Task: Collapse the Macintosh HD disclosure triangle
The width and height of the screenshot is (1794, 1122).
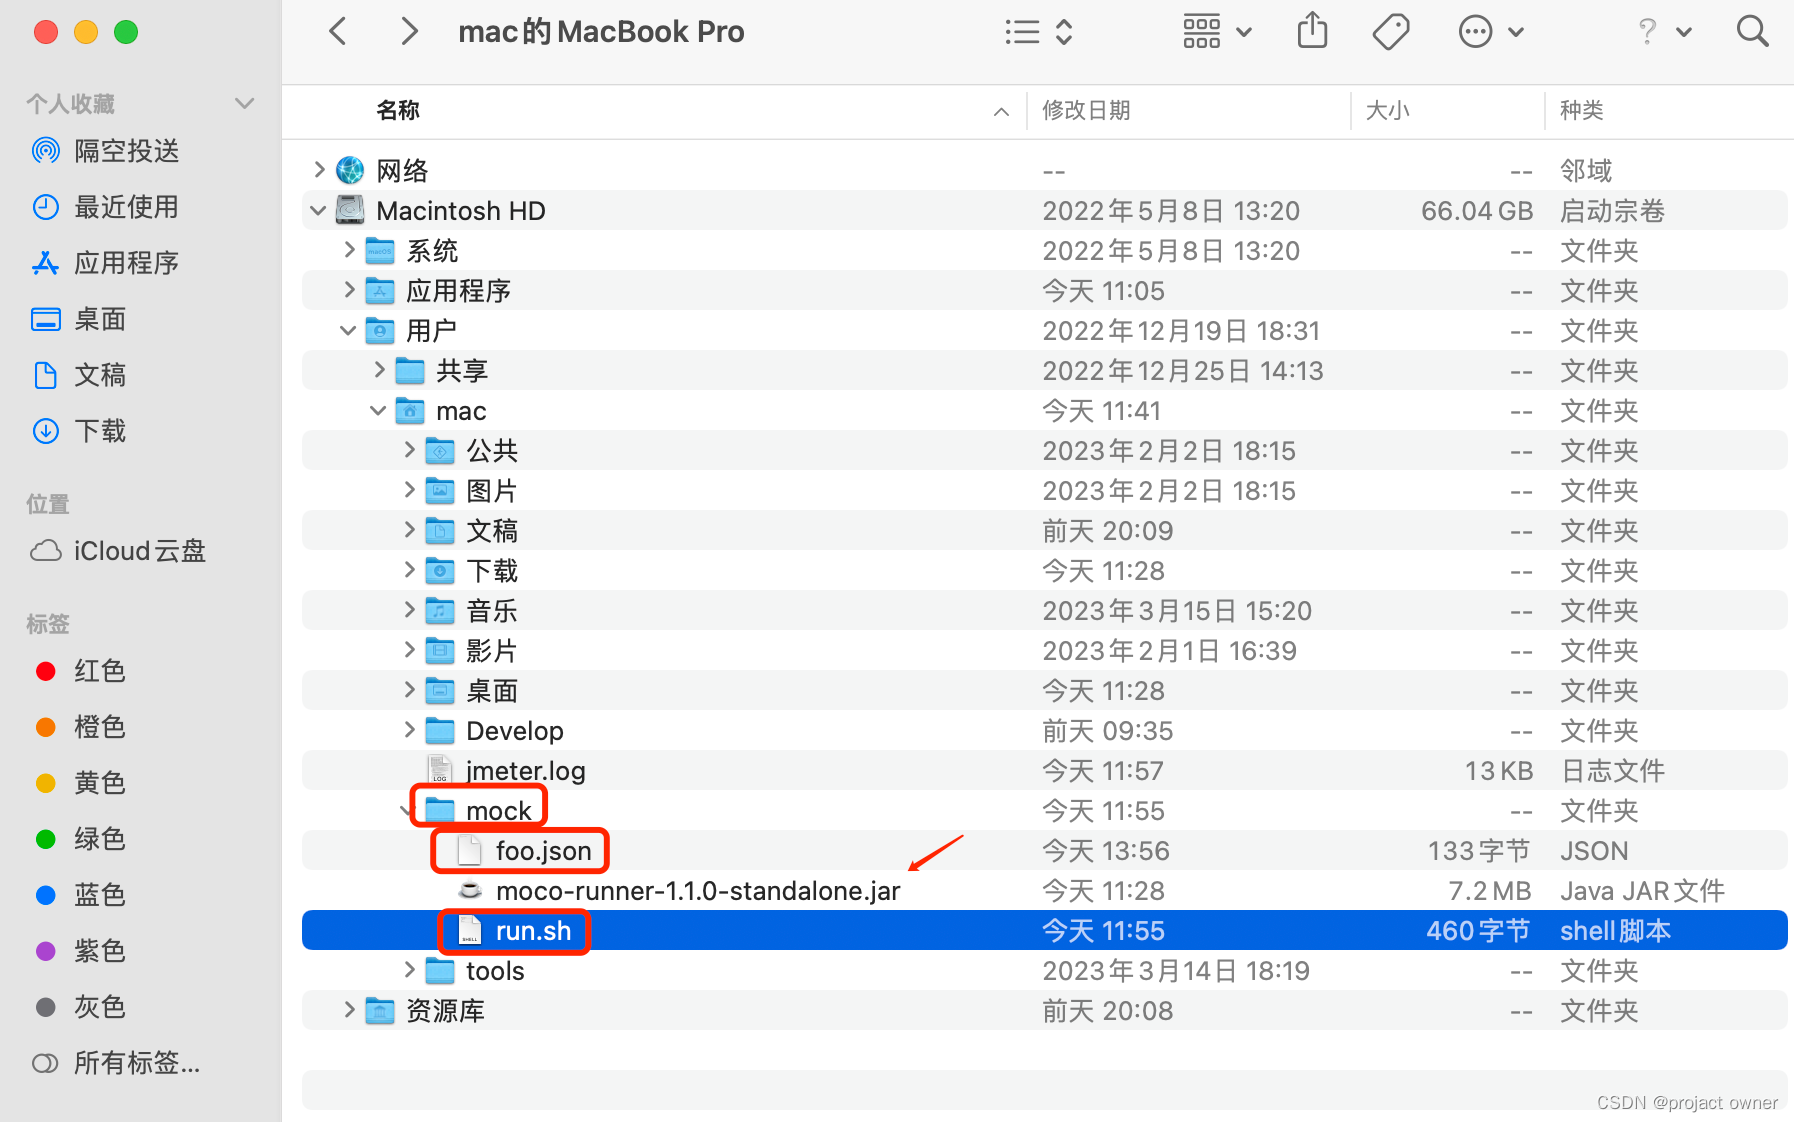Action: coord(318,210)
